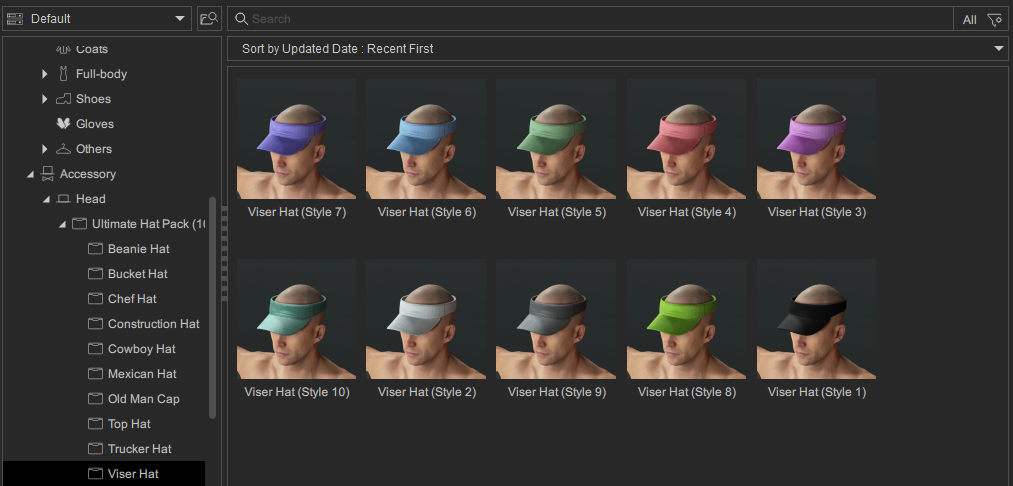
Task: Collapse the Head tree node
Action: pyautogui.click(x=47, y=200)
